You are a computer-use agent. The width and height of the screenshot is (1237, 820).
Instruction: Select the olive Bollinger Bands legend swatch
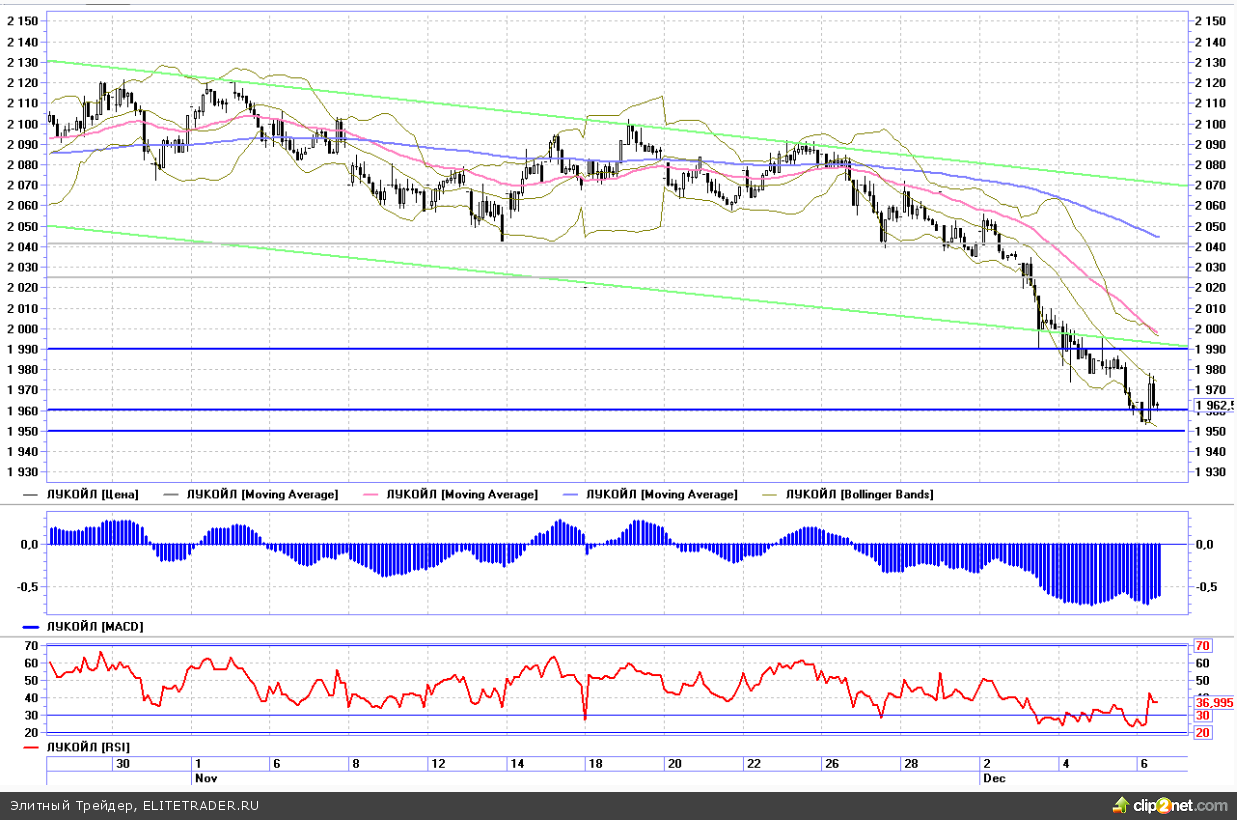click(x=770, y=495)
